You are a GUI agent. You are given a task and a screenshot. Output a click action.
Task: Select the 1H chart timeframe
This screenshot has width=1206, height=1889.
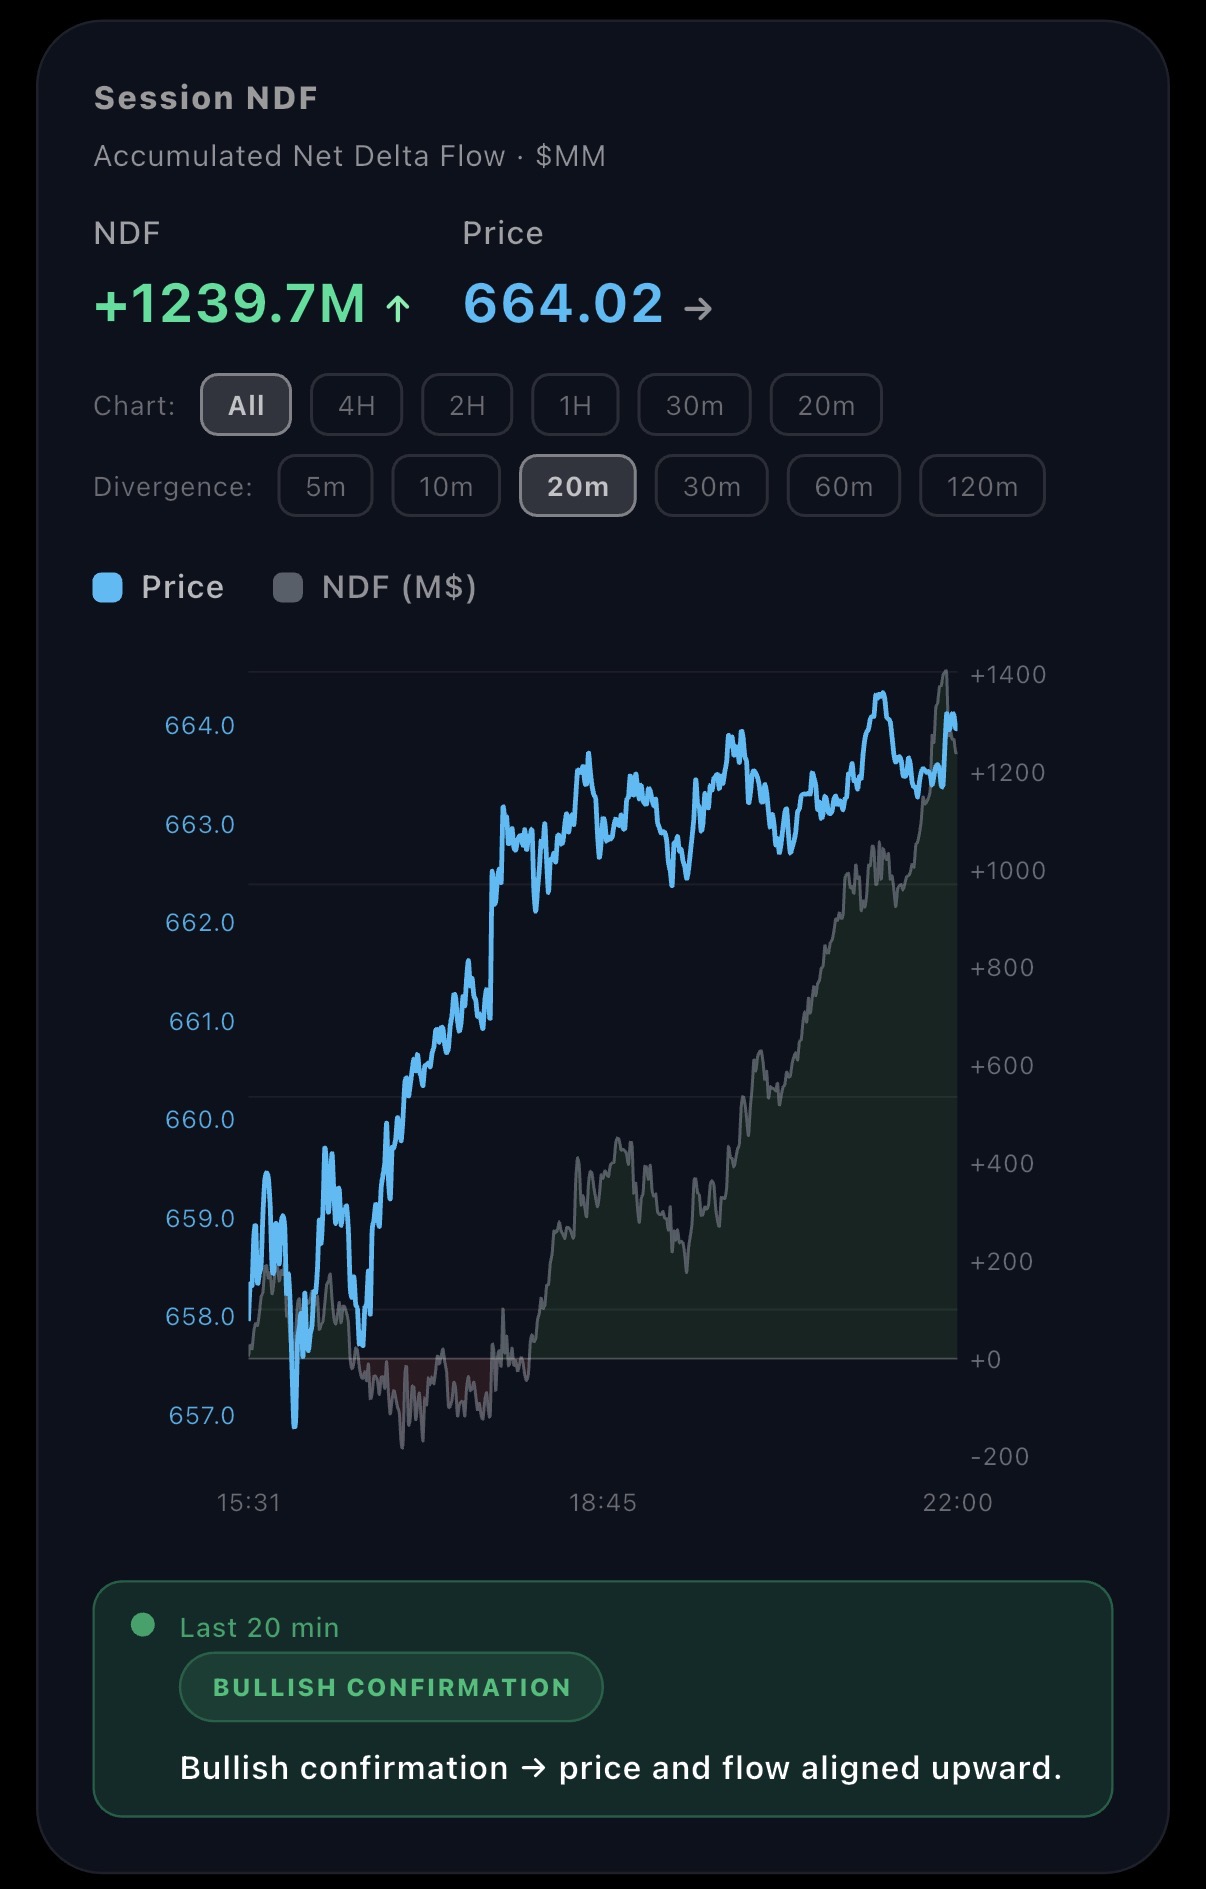[575, 405]
